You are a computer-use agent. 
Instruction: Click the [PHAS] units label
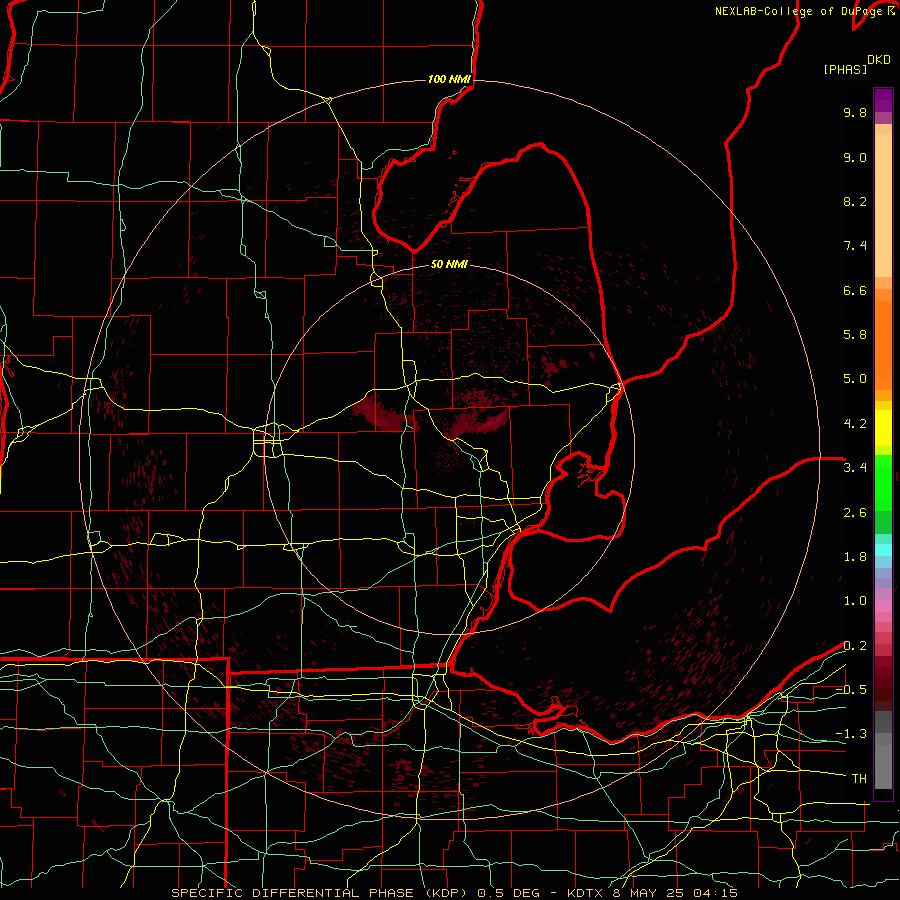(845, 69)
